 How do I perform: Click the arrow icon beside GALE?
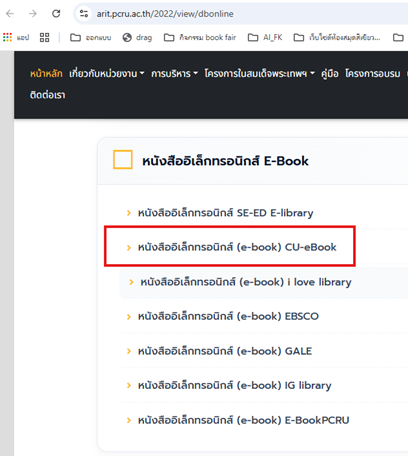pos(129,351)
